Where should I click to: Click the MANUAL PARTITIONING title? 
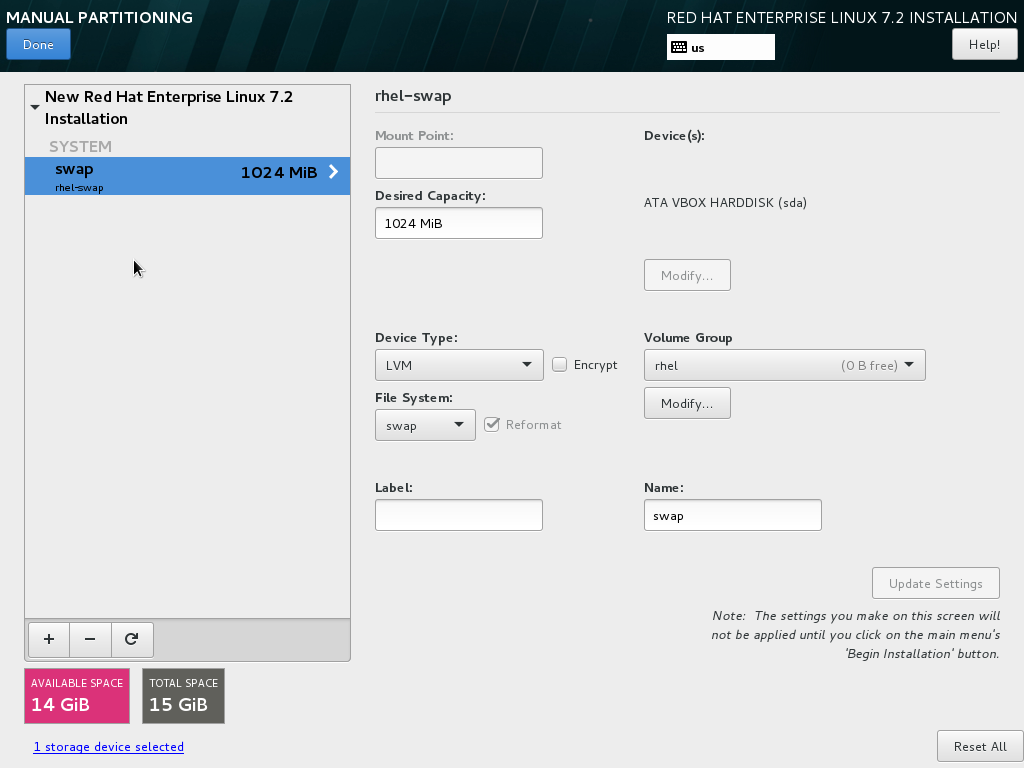click(99, 17)
